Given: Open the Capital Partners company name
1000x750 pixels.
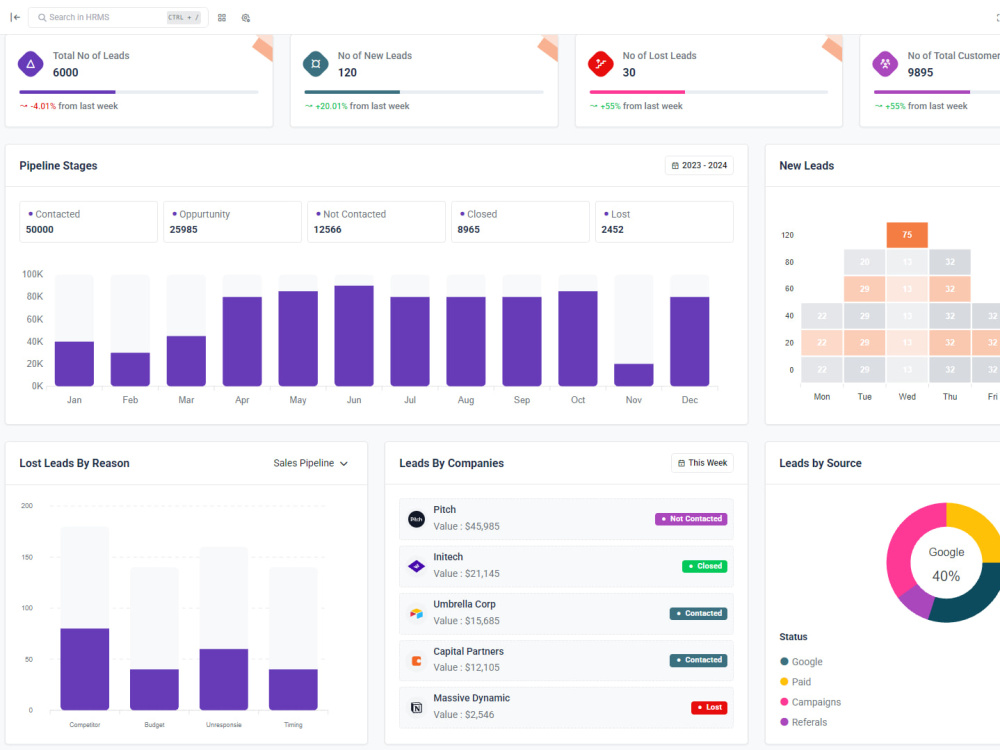Looking at the screenshot, I should [x=468, y=651].
